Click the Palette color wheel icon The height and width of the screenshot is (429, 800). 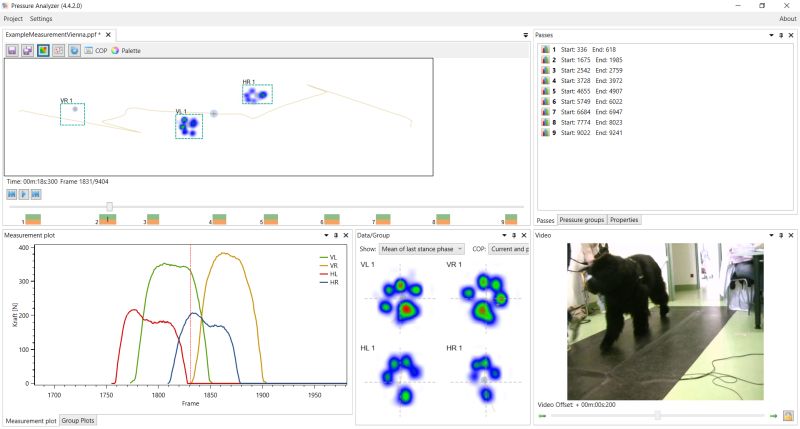[x=115, y=50]
